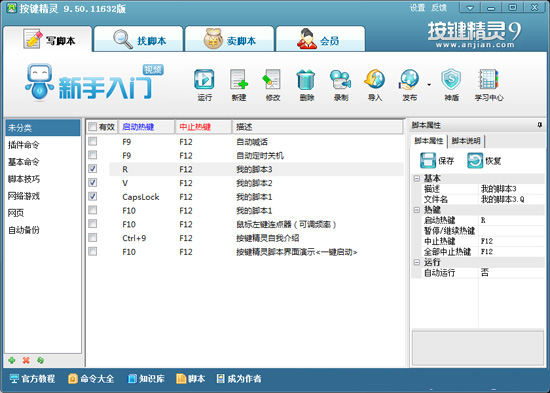Open the 修改 (Edit) script icon
The width and height of the screenshot is (550, 393).
[272, 80]
